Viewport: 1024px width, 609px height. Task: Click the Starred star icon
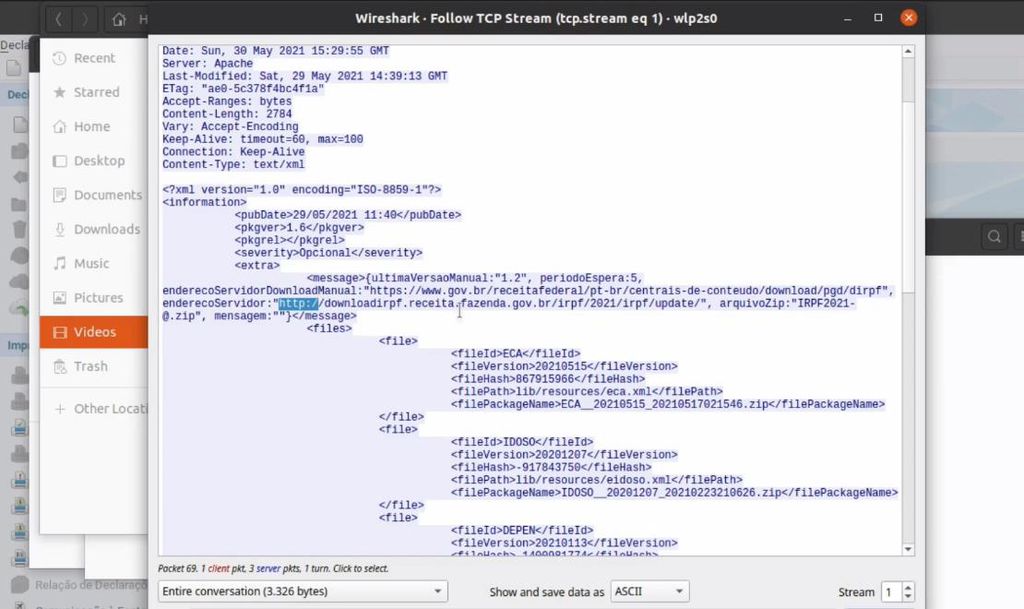[x=59, y=92]
